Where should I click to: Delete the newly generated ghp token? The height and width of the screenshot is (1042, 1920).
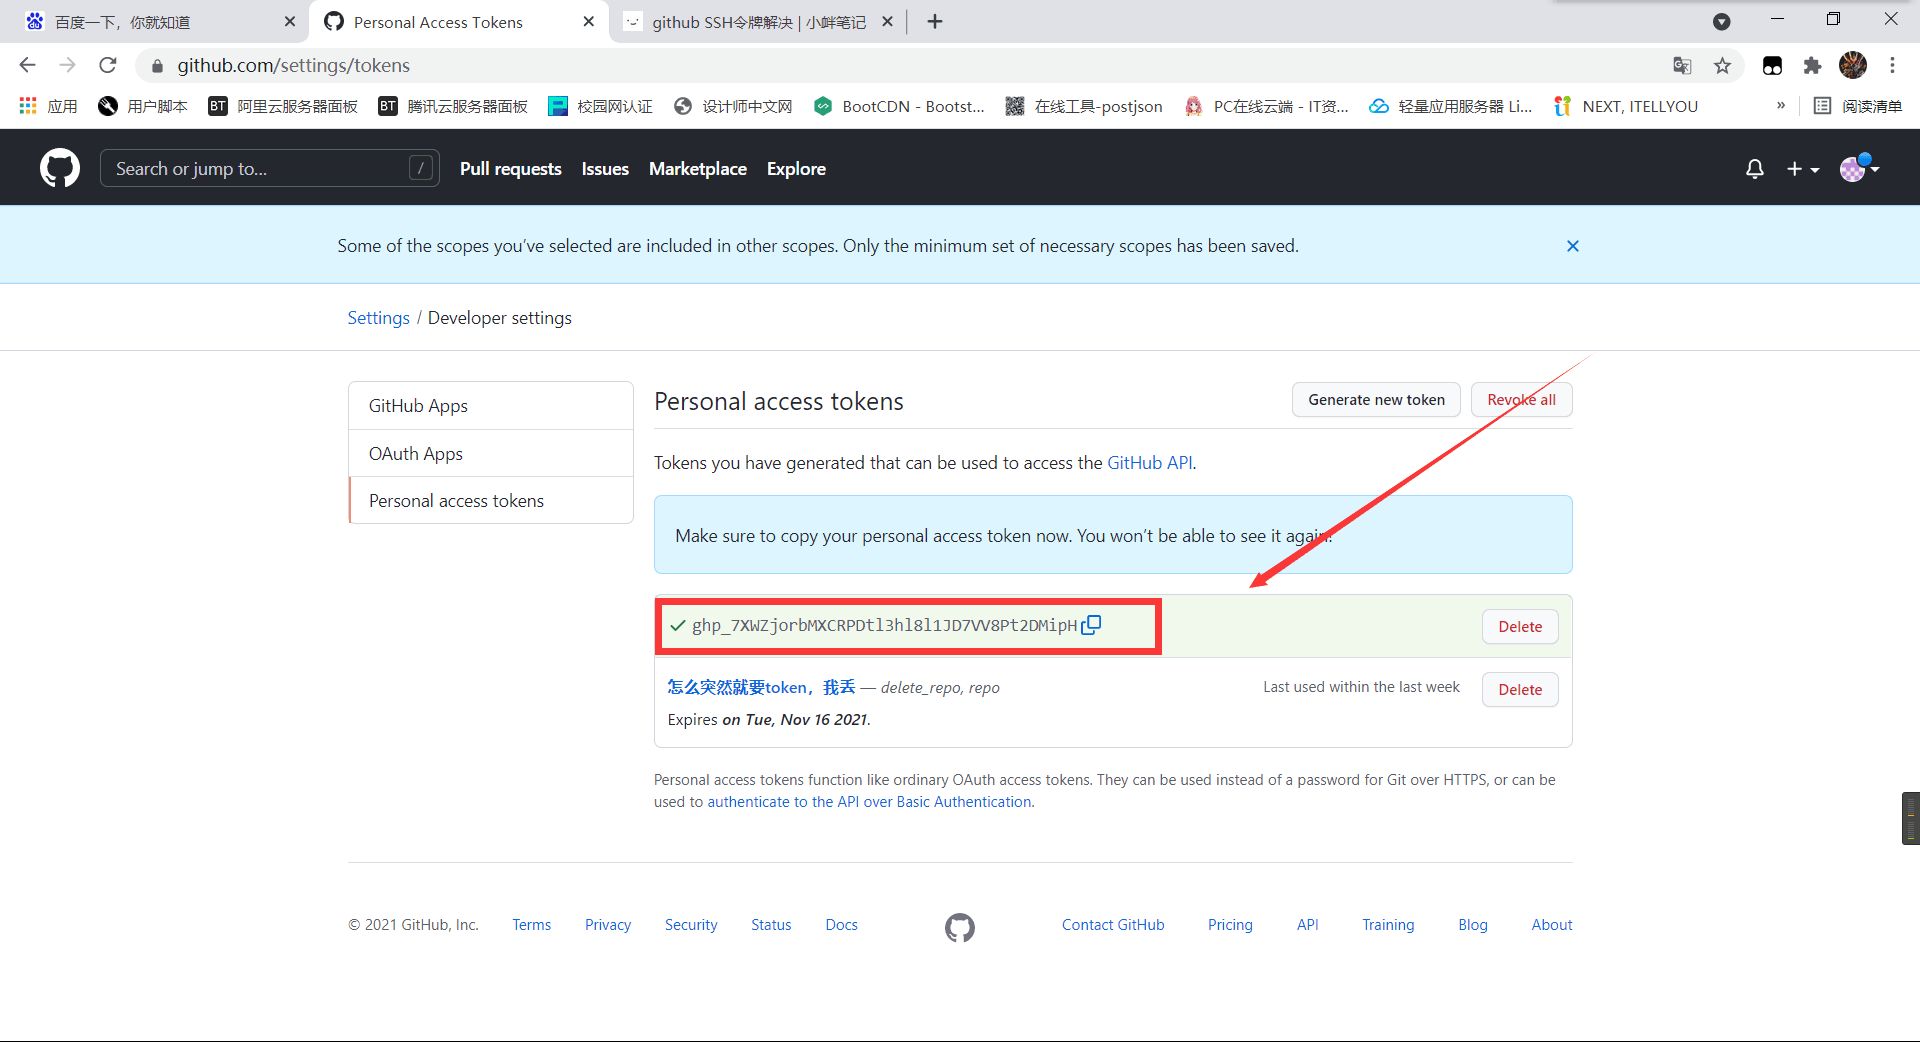point(1520,627)
